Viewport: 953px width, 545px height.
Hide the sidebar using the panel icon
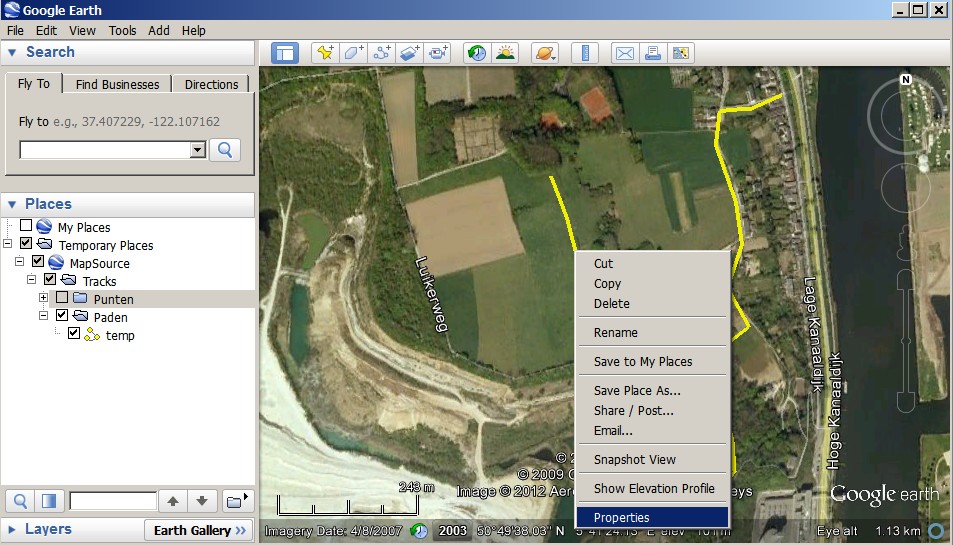(x=284, y=53)
